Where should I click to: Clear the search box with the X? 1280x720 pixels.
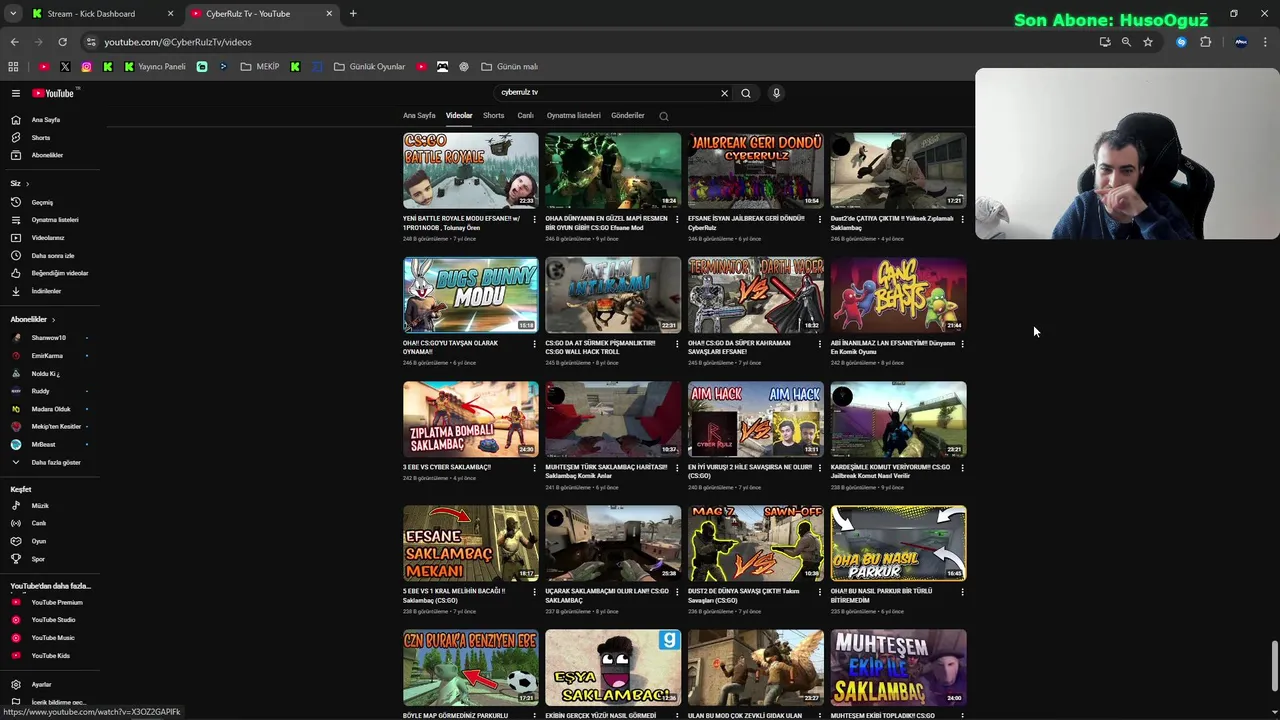(x=725, y=93)
